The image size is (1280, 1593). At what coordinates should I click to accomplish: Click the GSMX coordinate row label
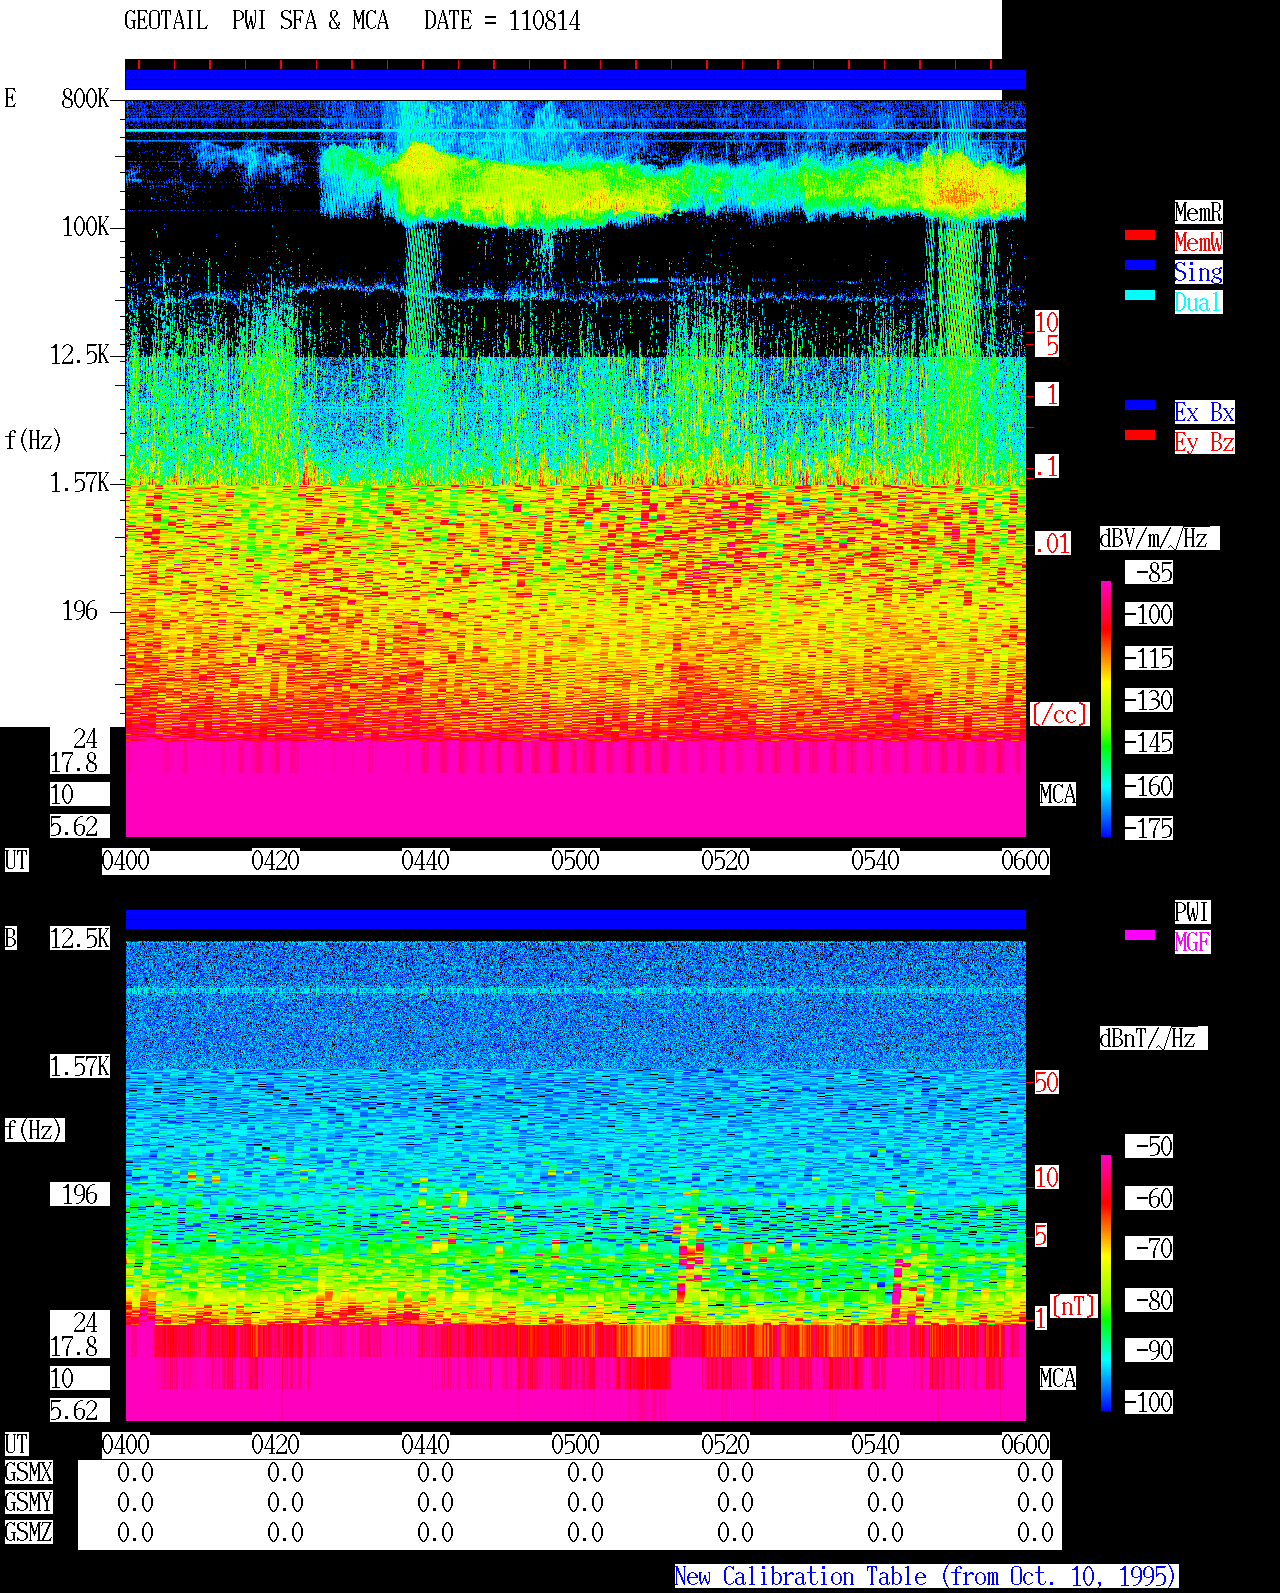point(28,1473)
